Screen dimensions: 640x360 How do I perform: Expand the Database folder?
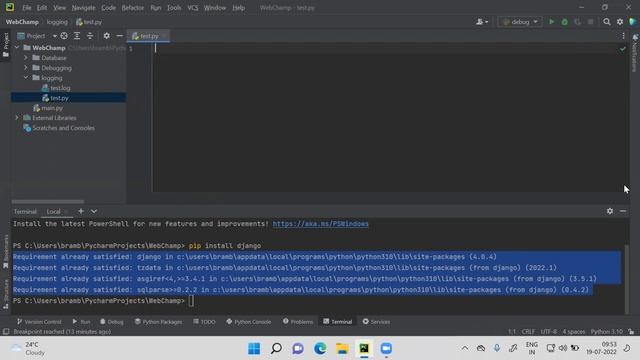26,58
